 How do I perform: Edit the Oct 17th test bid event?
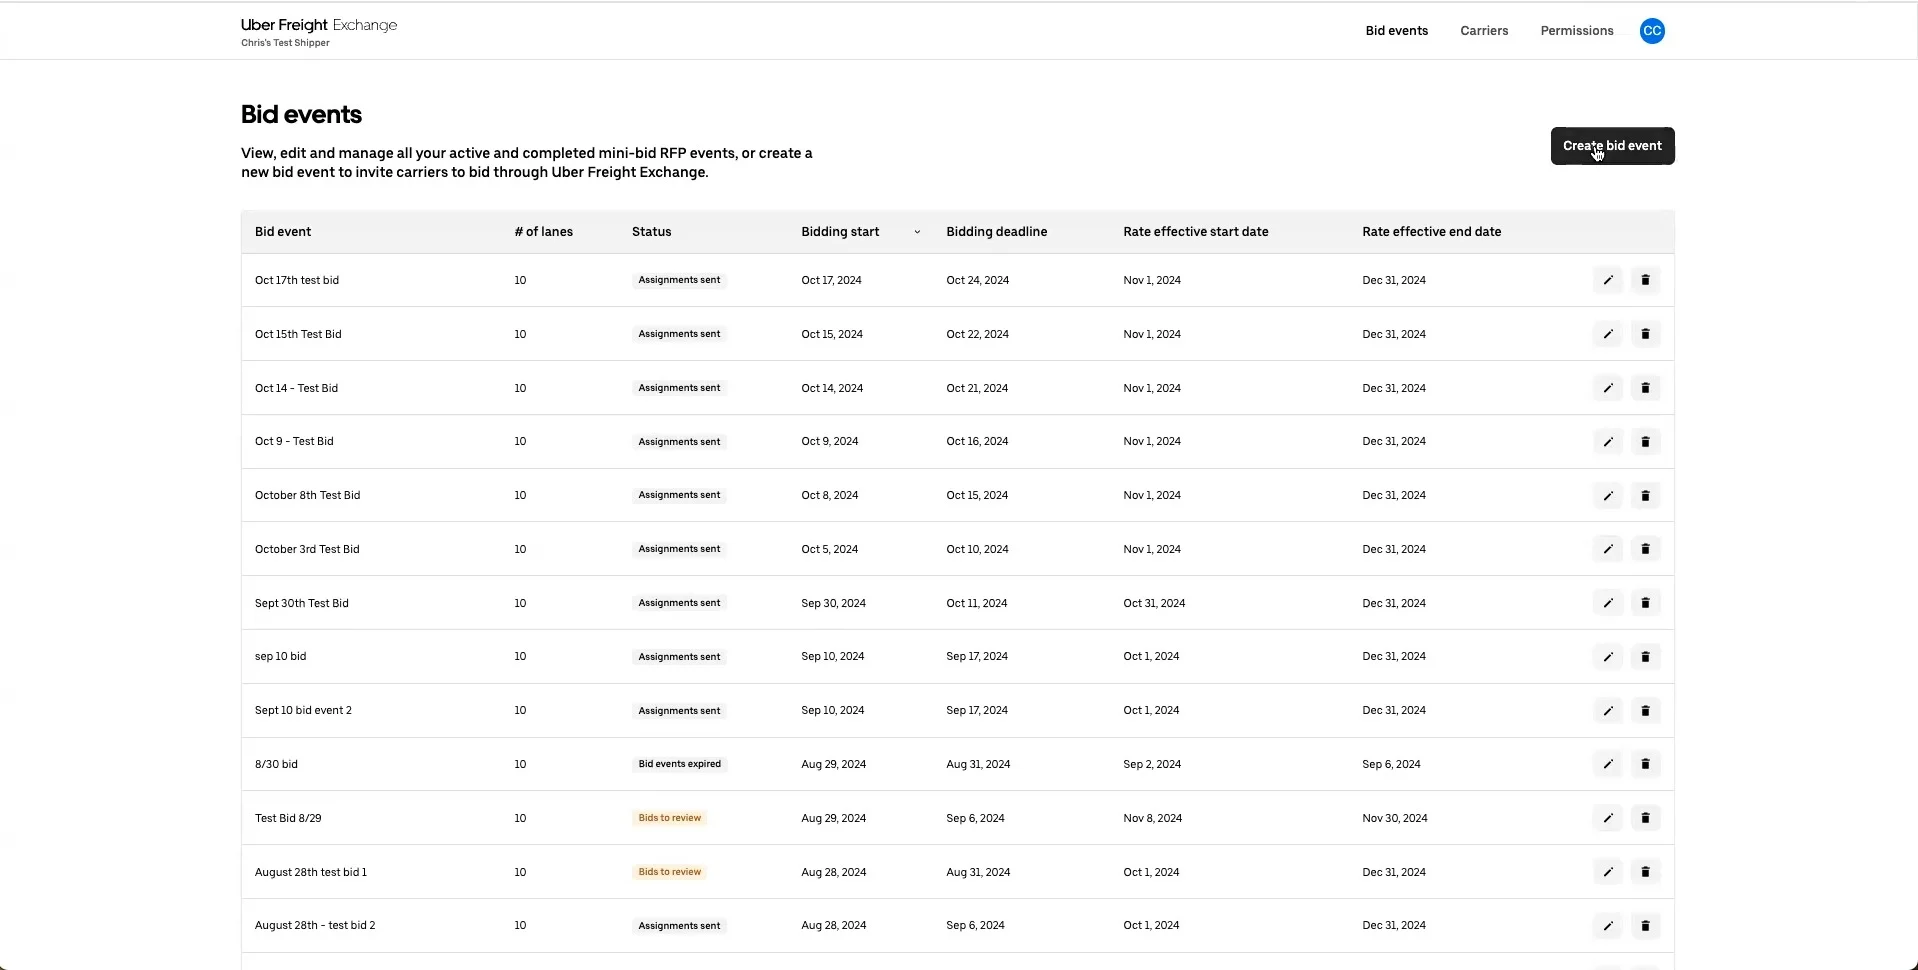(1607, 280)
